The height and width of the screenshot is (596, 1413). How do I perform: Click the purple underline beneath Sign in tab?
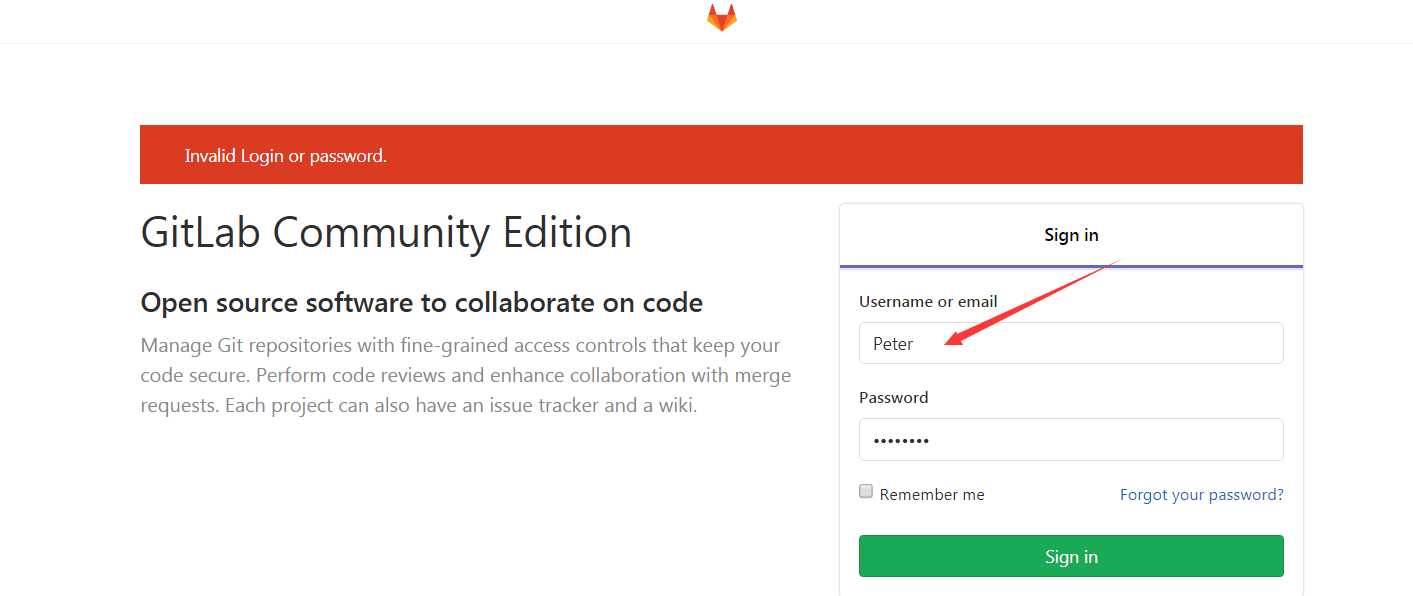(x=1071, y=267)
